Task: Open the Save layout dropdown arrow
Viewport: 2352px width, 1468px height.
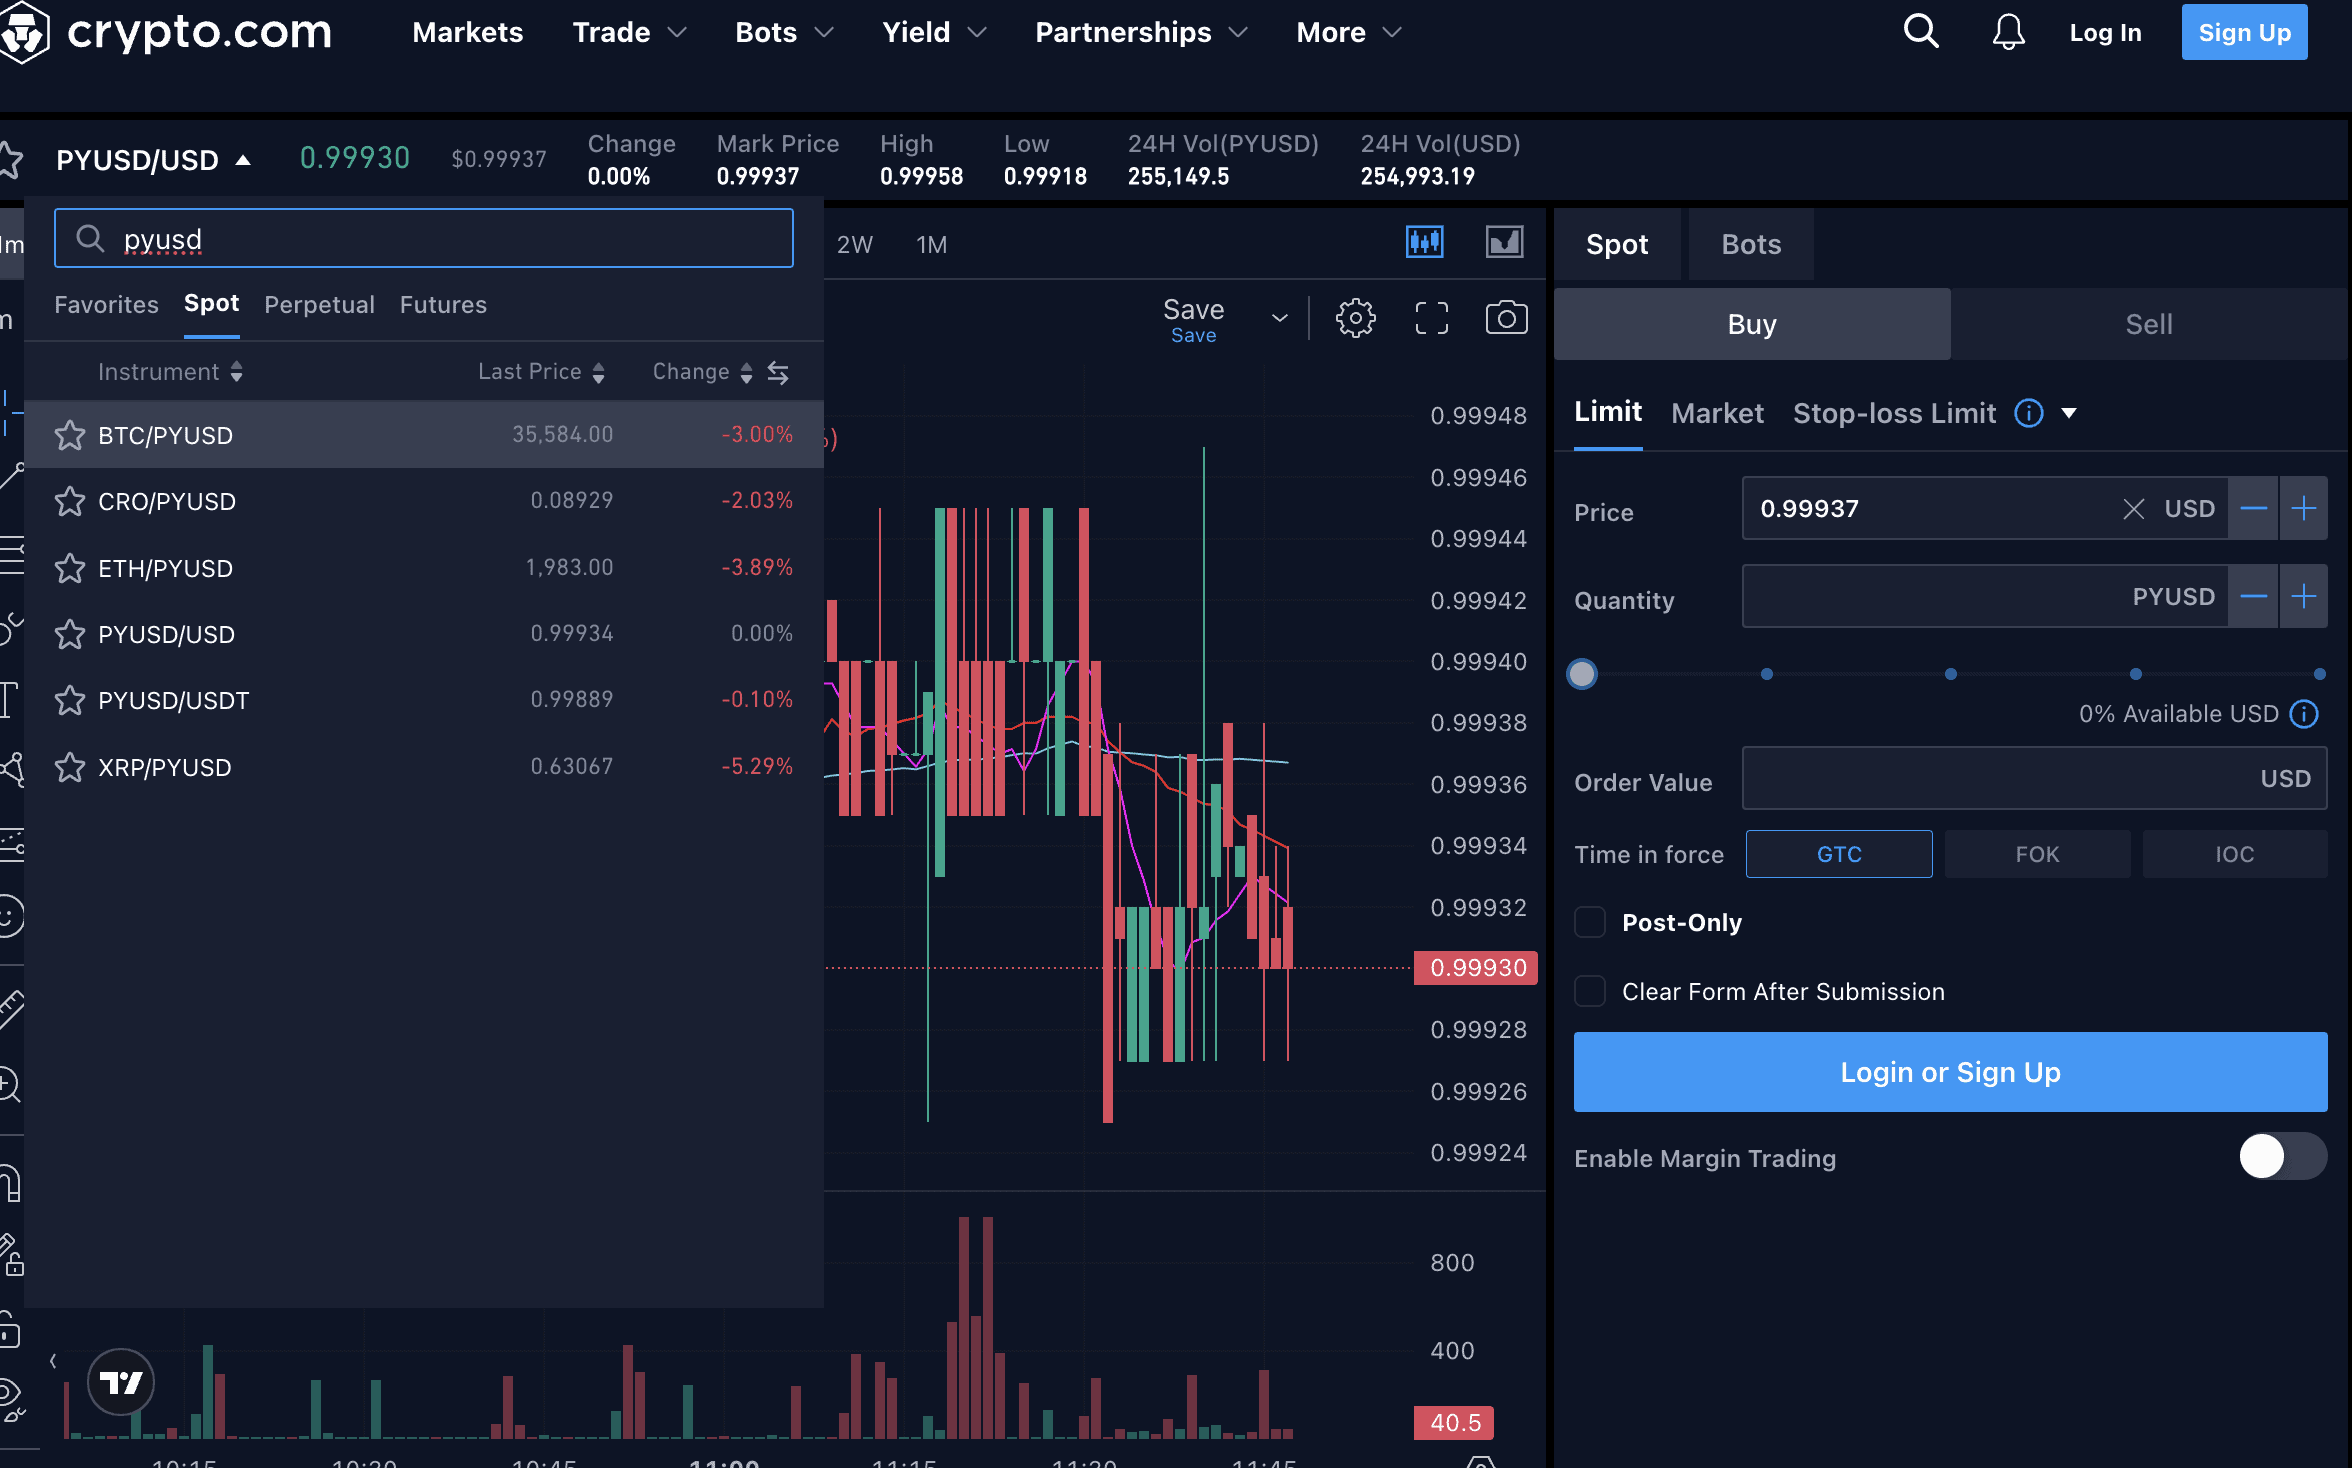Action: [x=1279, y=319]
